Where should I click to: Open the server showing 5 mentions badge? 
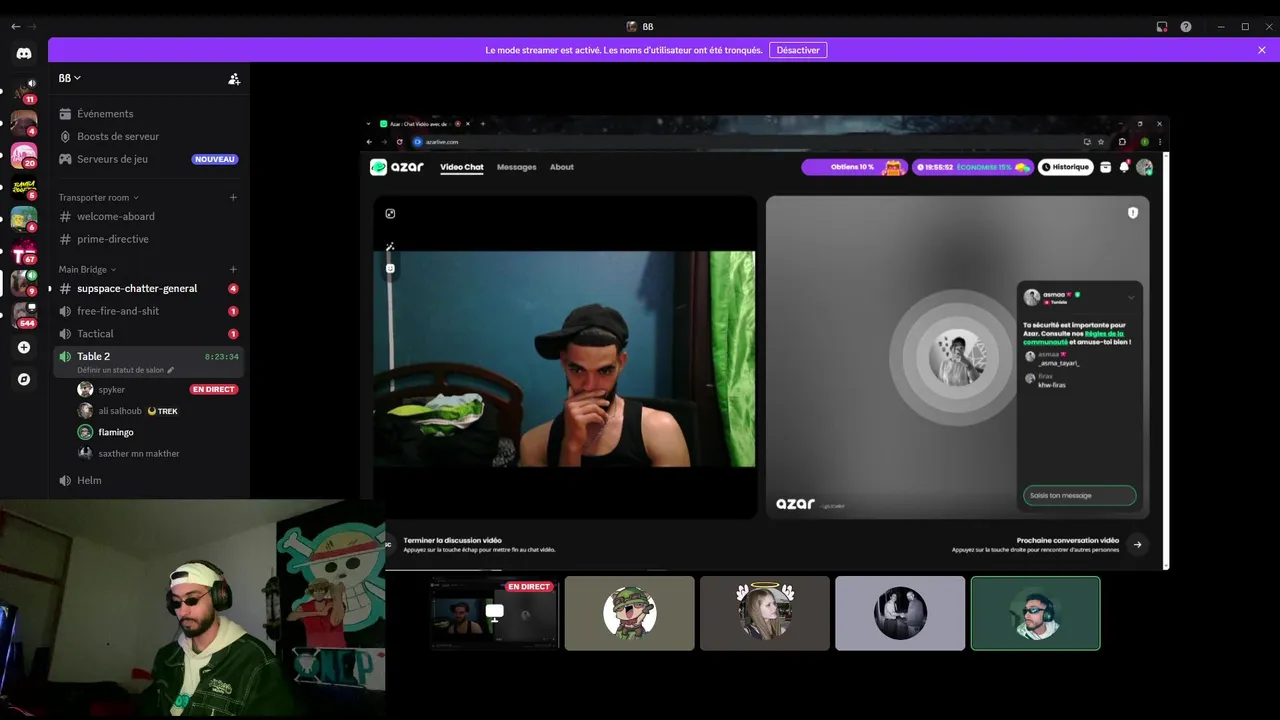(24, 187)
